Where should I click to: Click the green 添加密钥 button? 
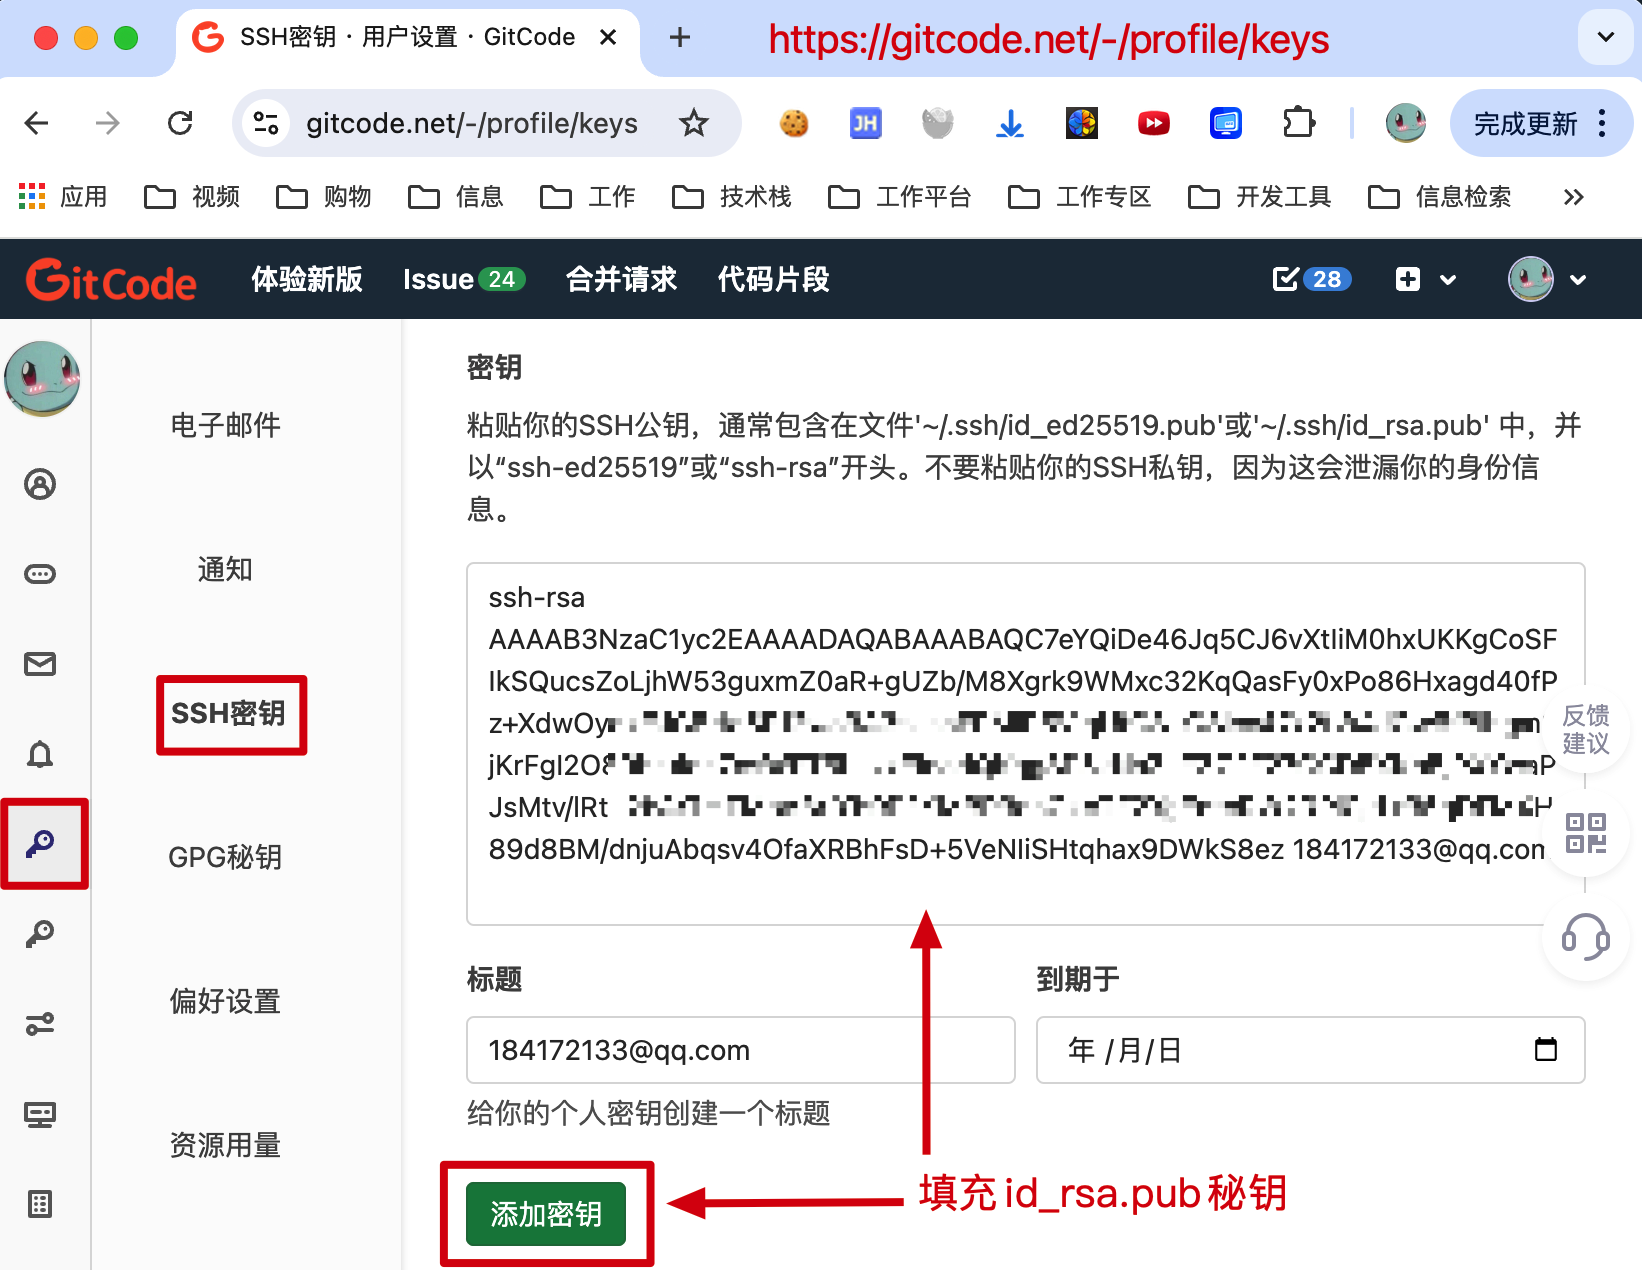click(x=546, y=1214)
